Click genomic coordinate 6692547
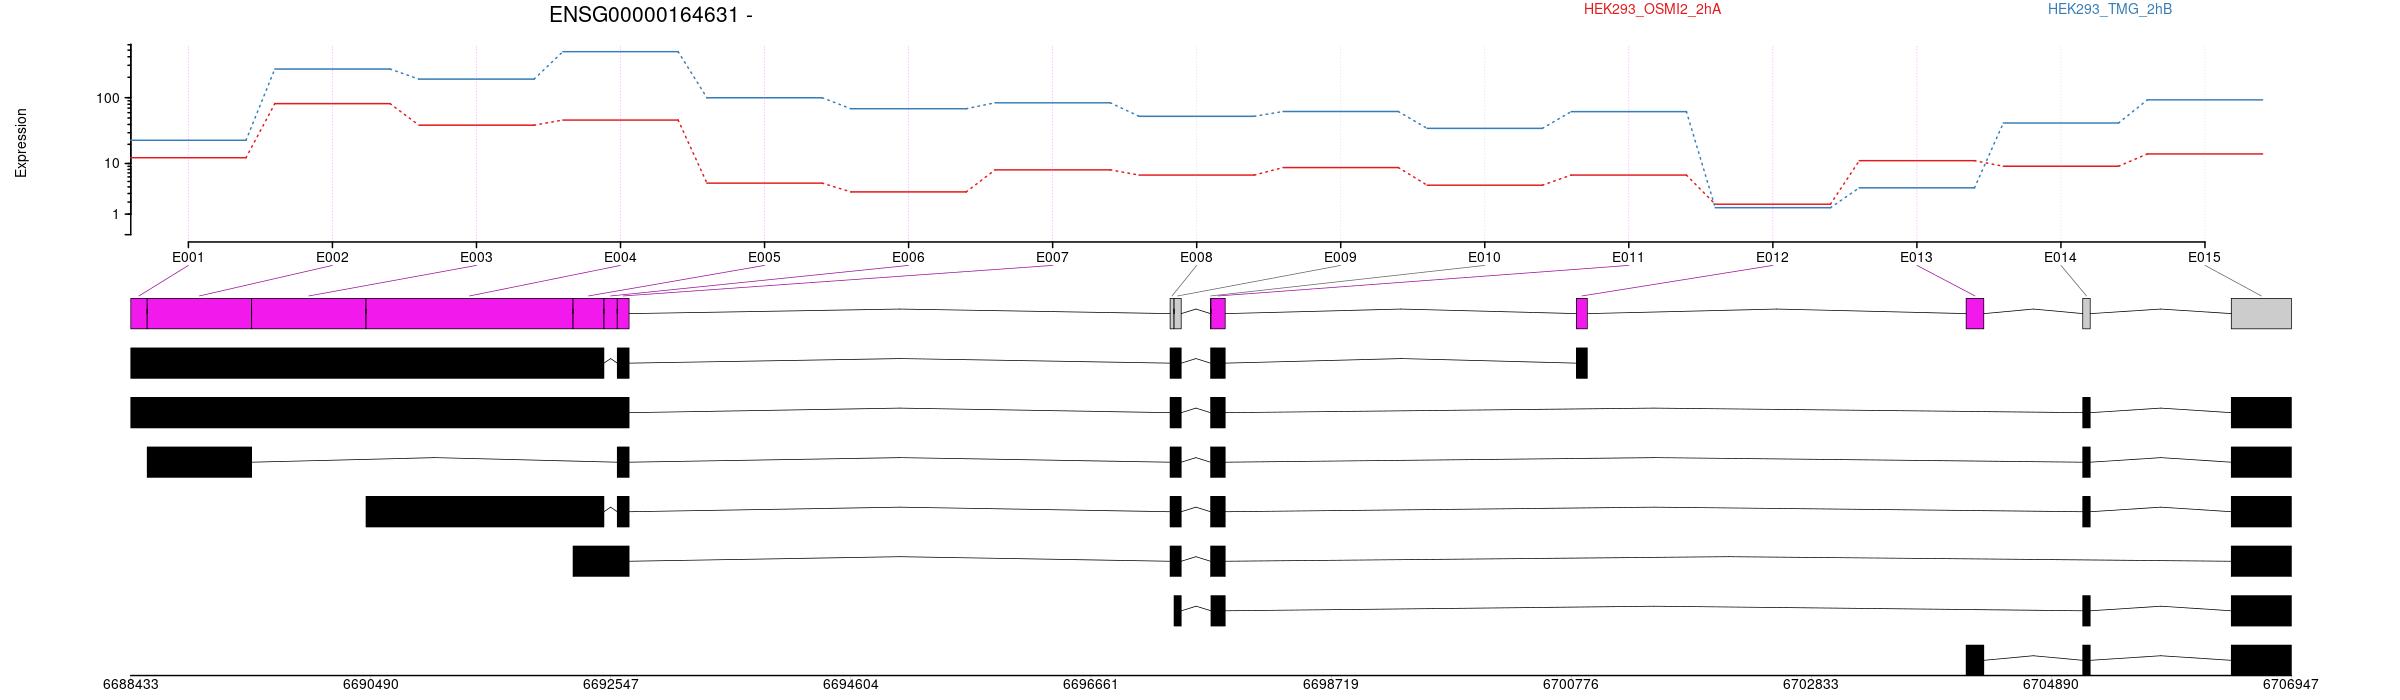 pos(611,685)
